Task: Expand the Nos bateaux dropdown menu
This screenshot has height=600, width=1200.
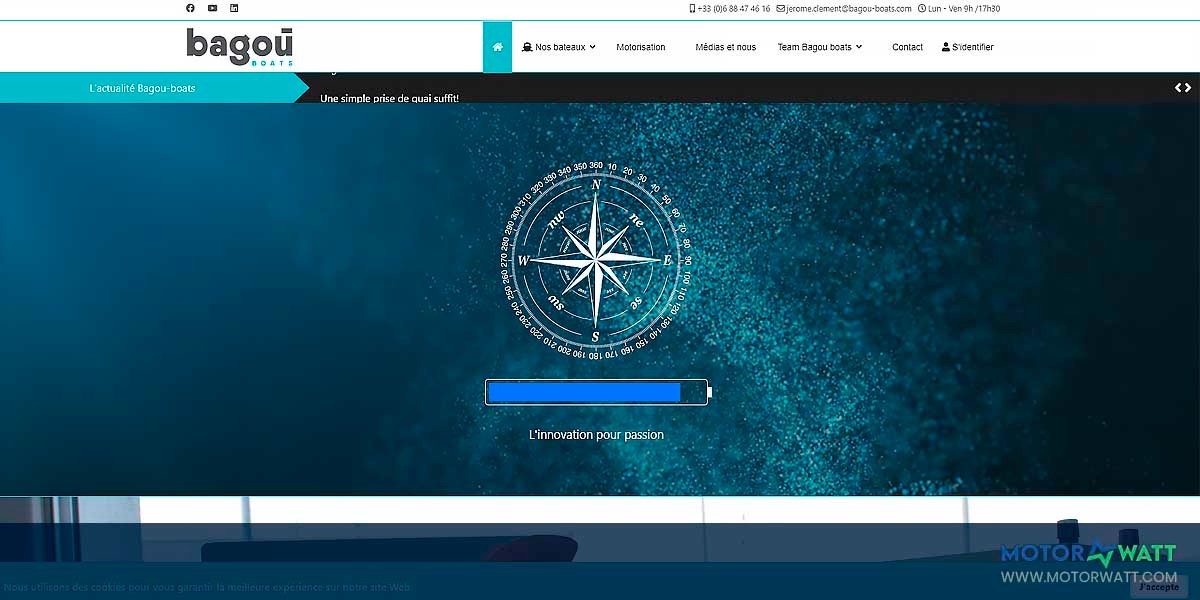Action: pos(559,47)
